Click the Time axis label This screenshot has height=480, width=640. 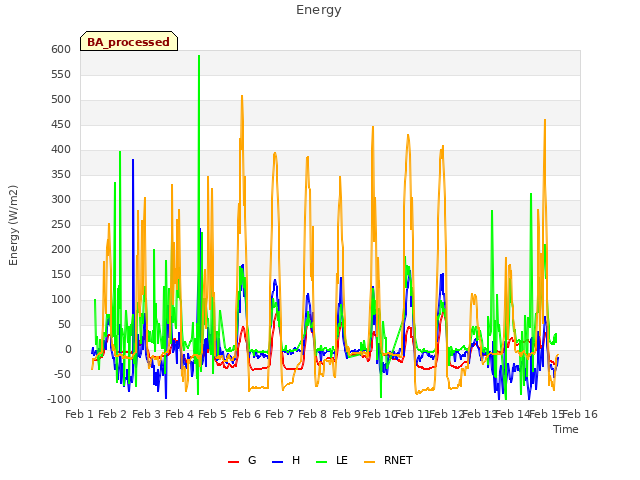(566, 429)
